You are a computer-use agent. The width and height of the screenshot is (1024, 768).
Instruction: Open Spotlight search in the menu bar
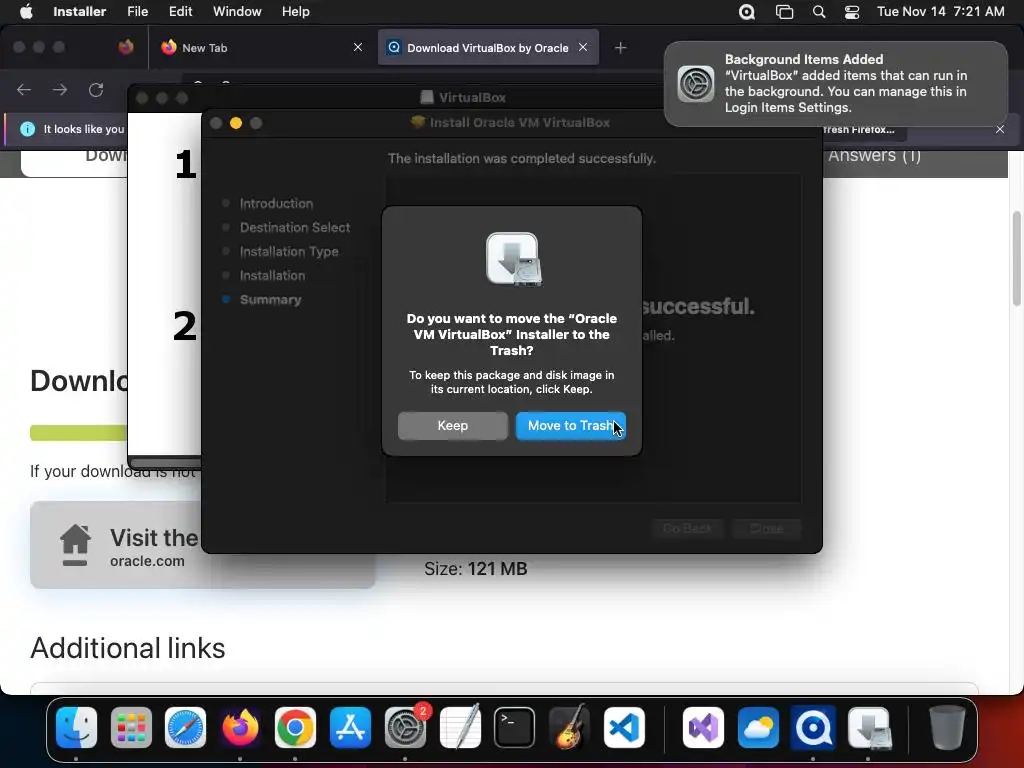point(819,12)
